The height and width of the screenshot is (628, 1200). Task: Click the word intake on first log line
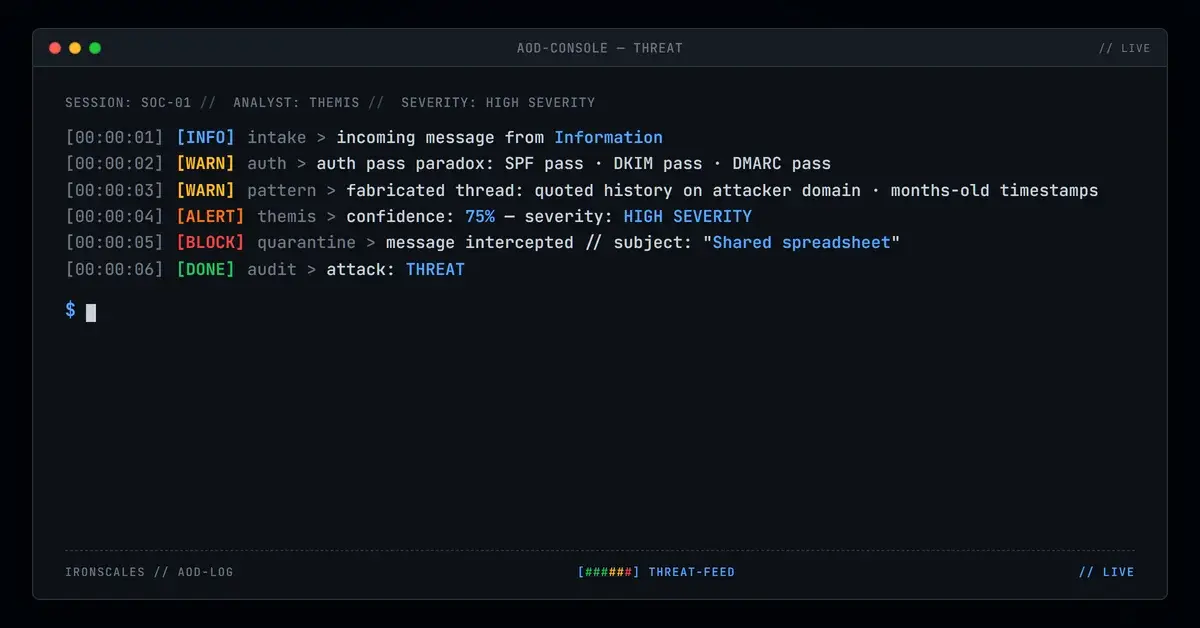(x=277, y=137)
